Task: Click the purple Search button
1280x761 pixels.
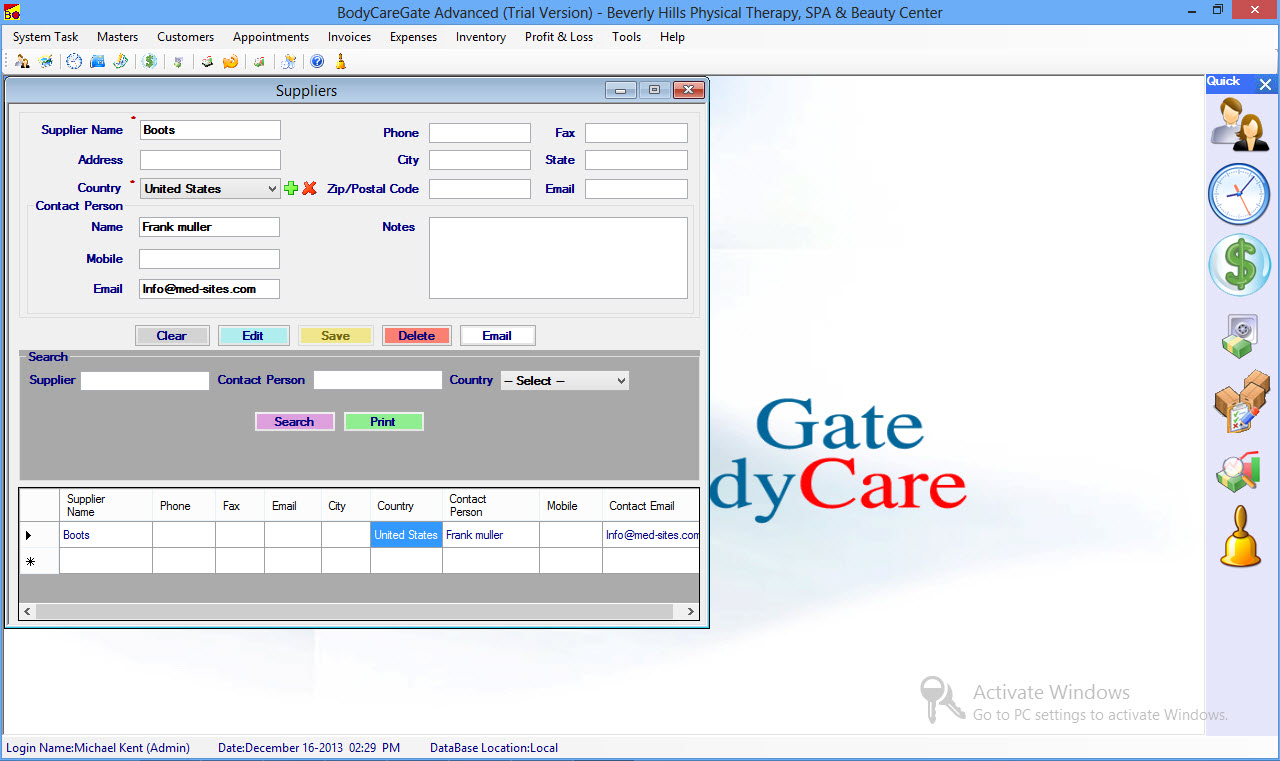Action: coord(294,422)
